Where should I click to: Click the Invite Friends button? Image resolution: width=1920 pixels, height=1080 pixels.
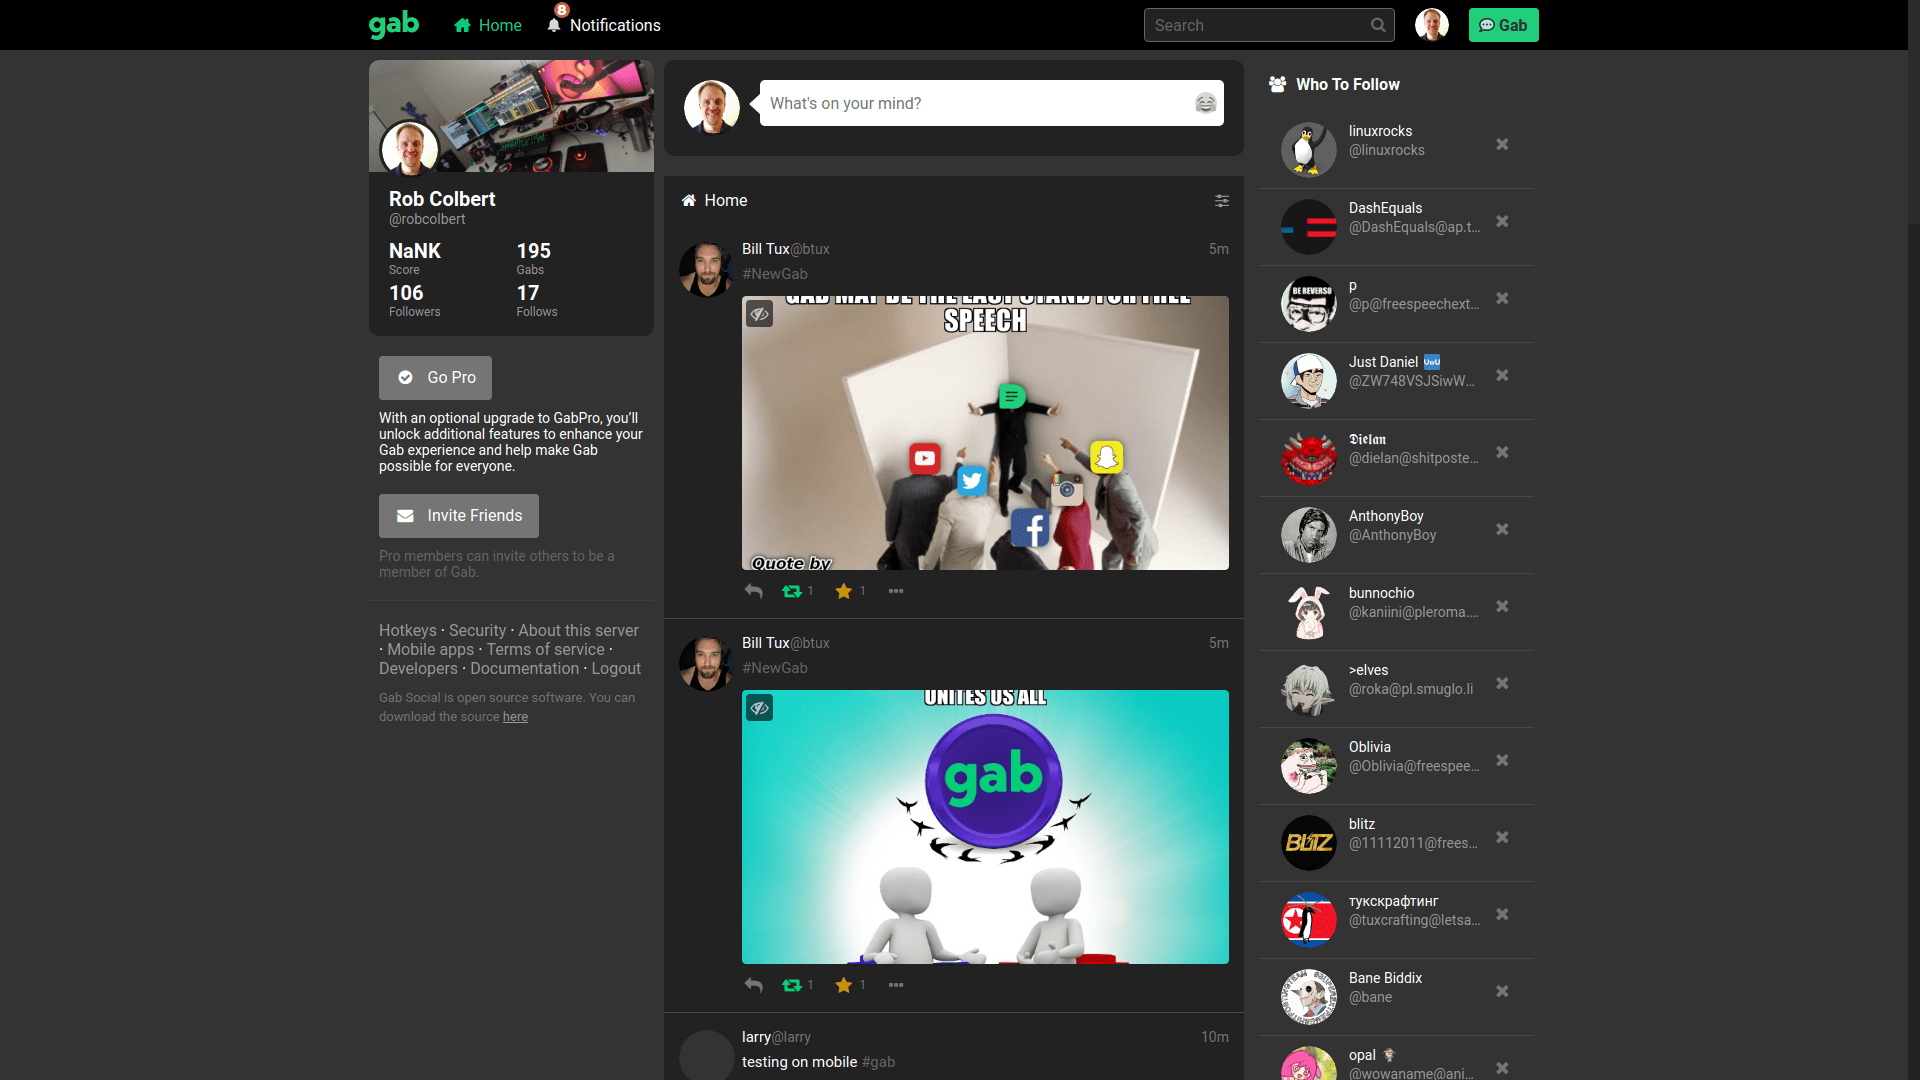coord(458,516)
